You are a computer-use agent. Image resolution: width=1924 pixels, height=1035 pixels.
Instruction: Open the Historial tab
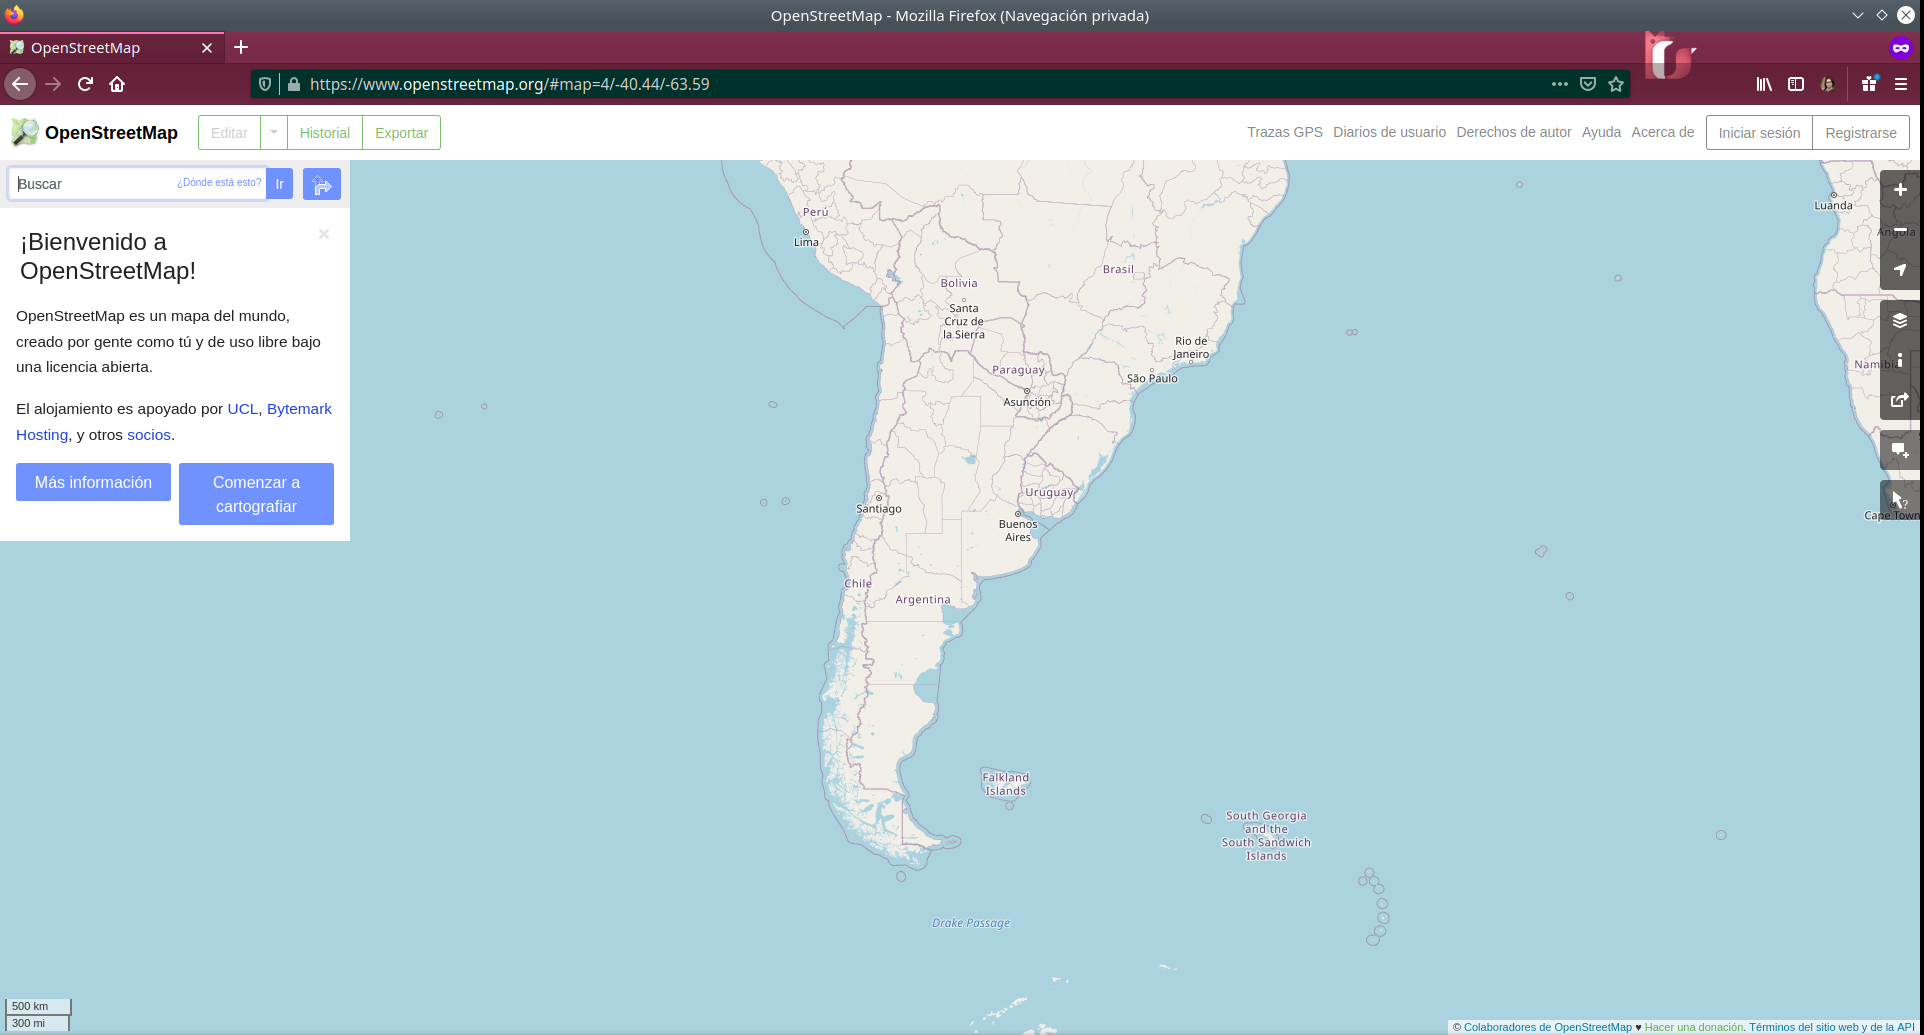click(325, 132)
